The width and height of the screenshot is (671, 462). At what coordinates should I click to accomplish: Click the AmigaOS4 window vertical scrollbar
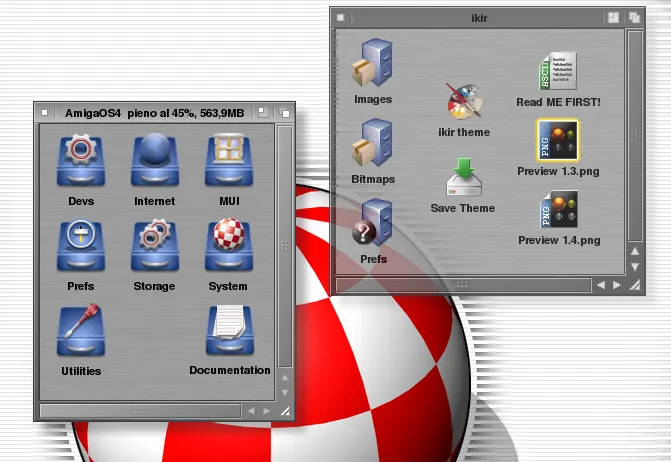click(x=285, y=240)
